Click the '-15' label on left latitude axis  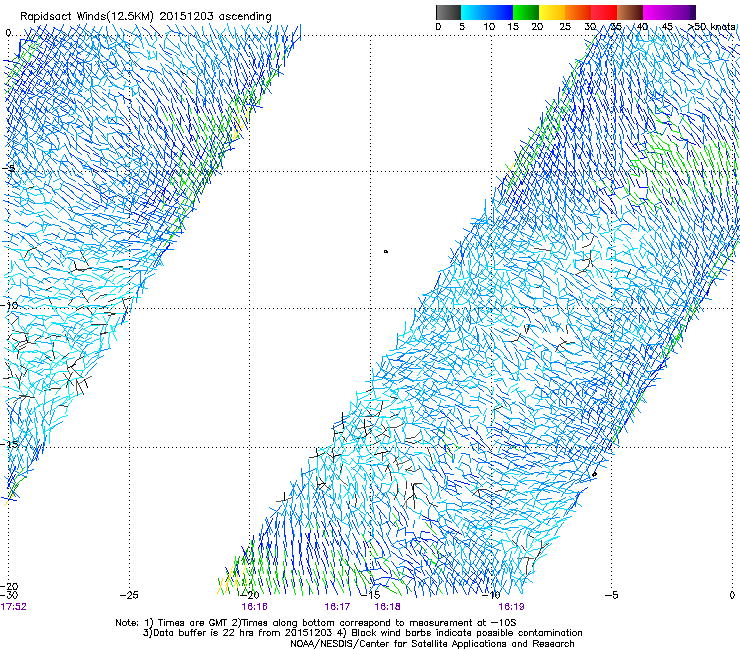tap(9, 444)
